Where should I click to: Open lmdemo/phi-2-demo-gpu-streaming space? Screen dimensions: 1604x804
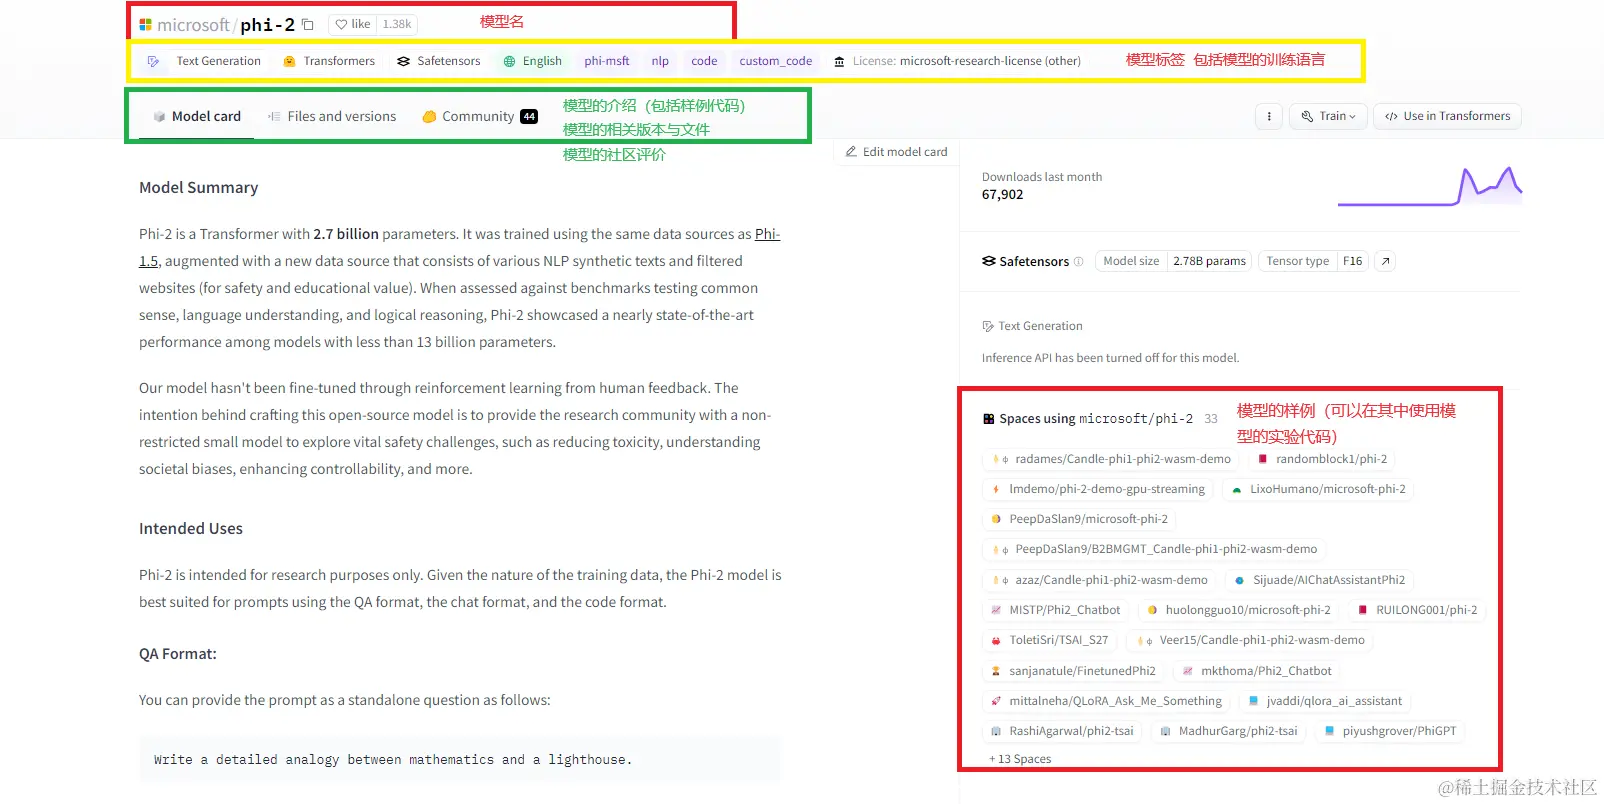click(x=1097, y=489)
